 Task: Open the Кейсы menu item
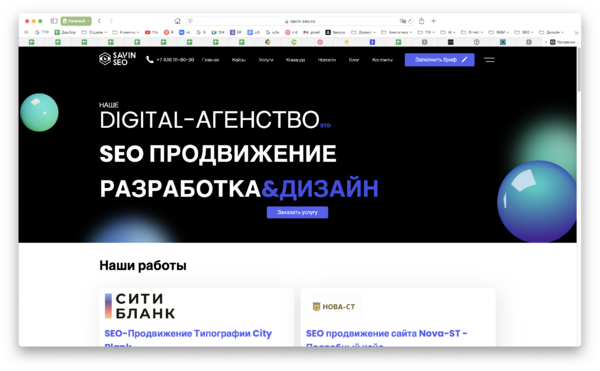pos(239,60)
